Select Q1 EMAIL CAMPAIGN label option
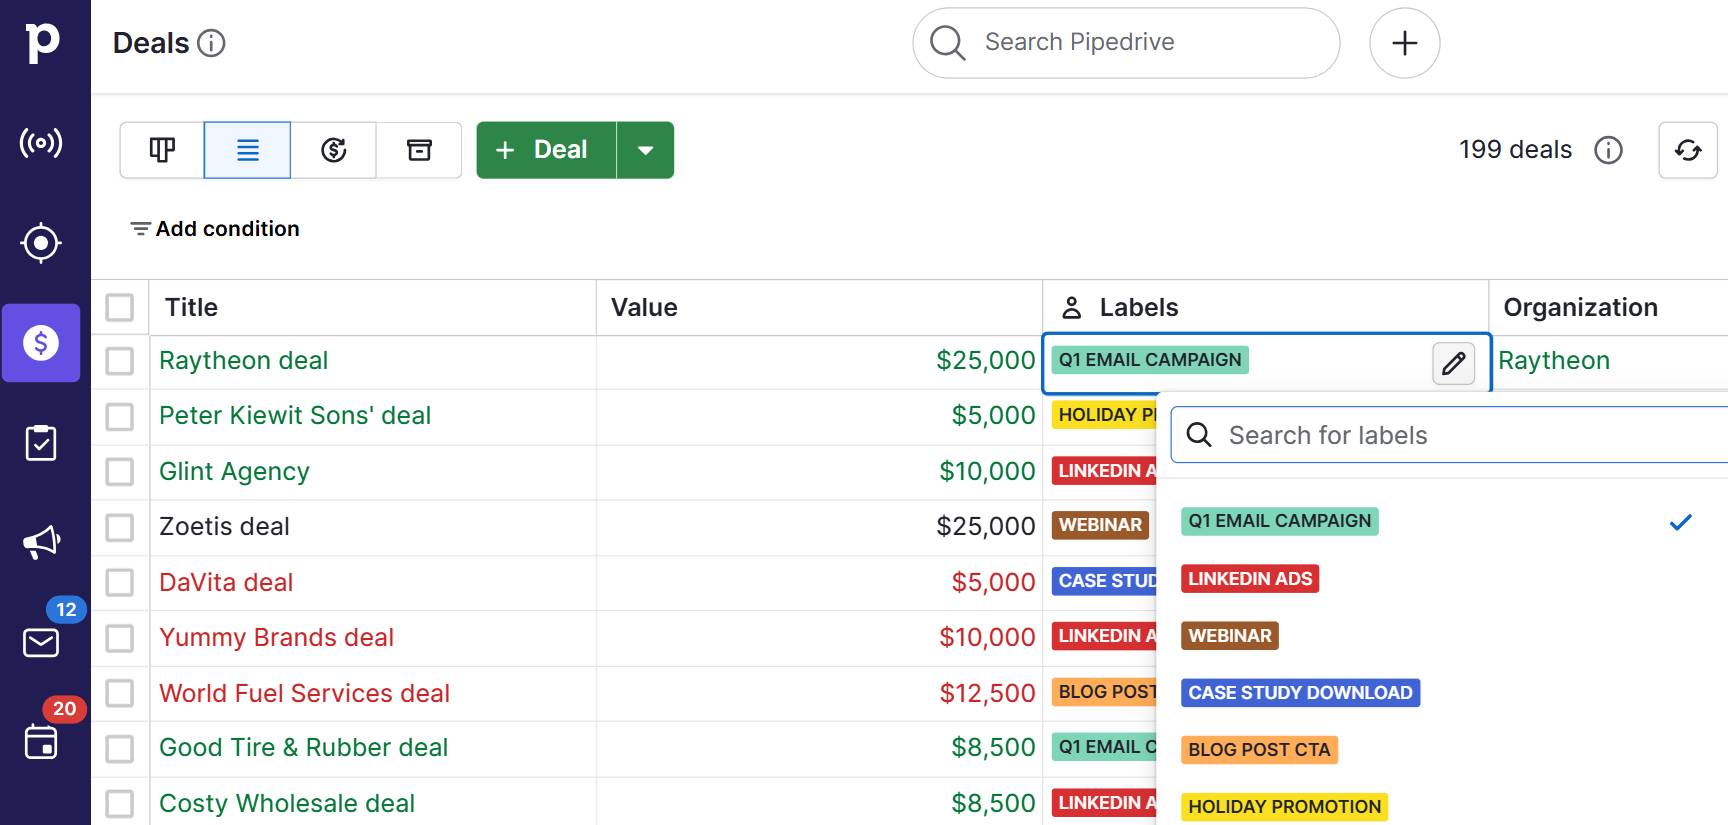Screen dimensions: 1728x825 (1279, 521)
